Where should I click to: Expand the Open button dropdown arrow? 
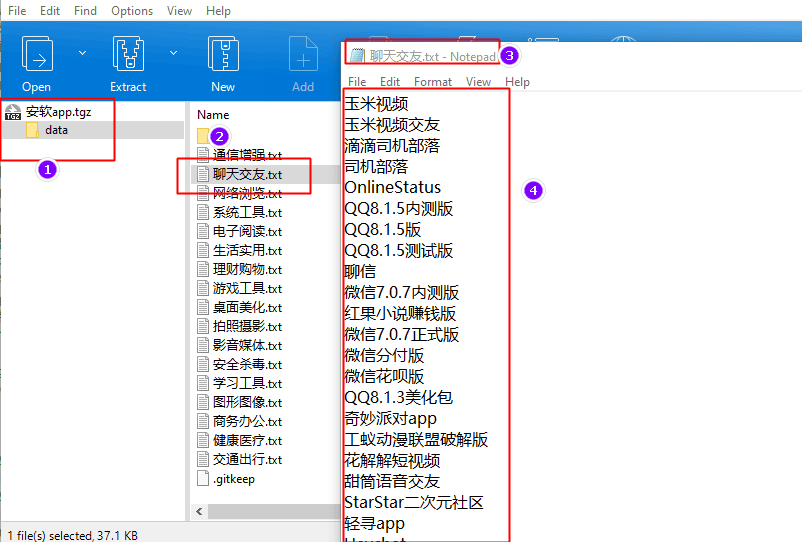coord(82,53)
